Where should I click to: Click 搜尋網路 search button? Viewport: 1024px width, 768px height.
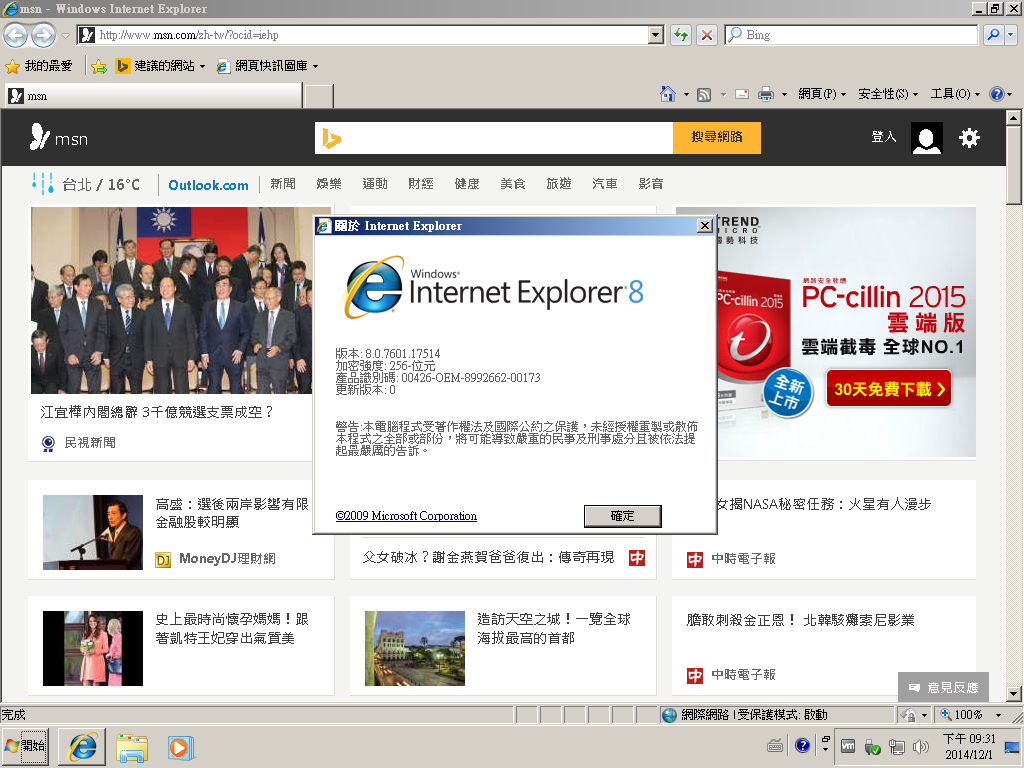tap(716, 137)
